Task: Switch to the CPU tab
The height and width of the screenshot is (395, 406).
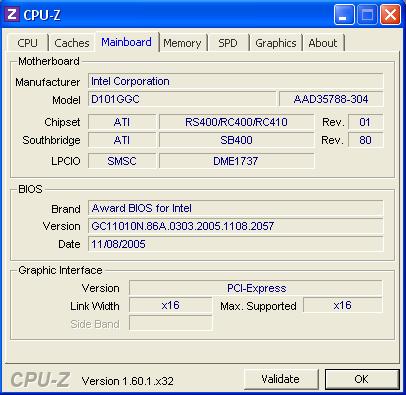Action: pos(27,43)
